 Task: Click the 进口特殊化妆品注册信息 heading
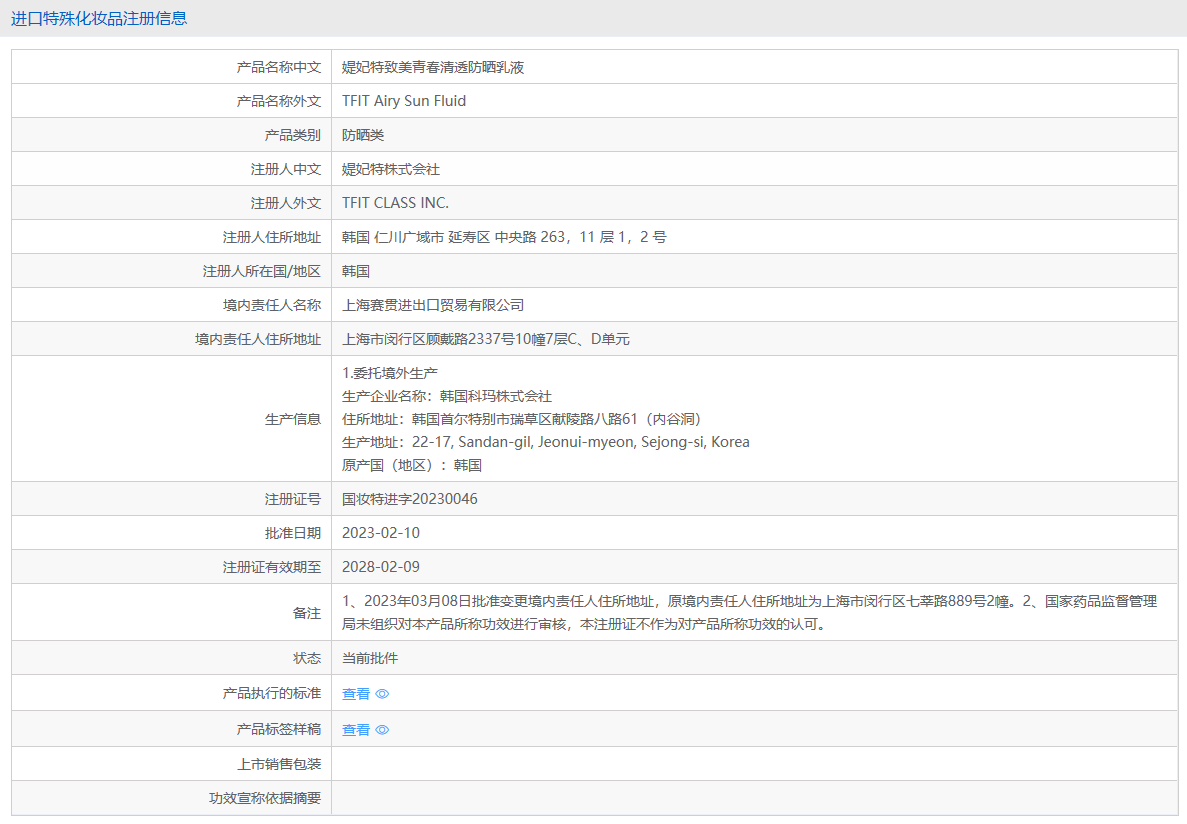[x=99, y=18]
